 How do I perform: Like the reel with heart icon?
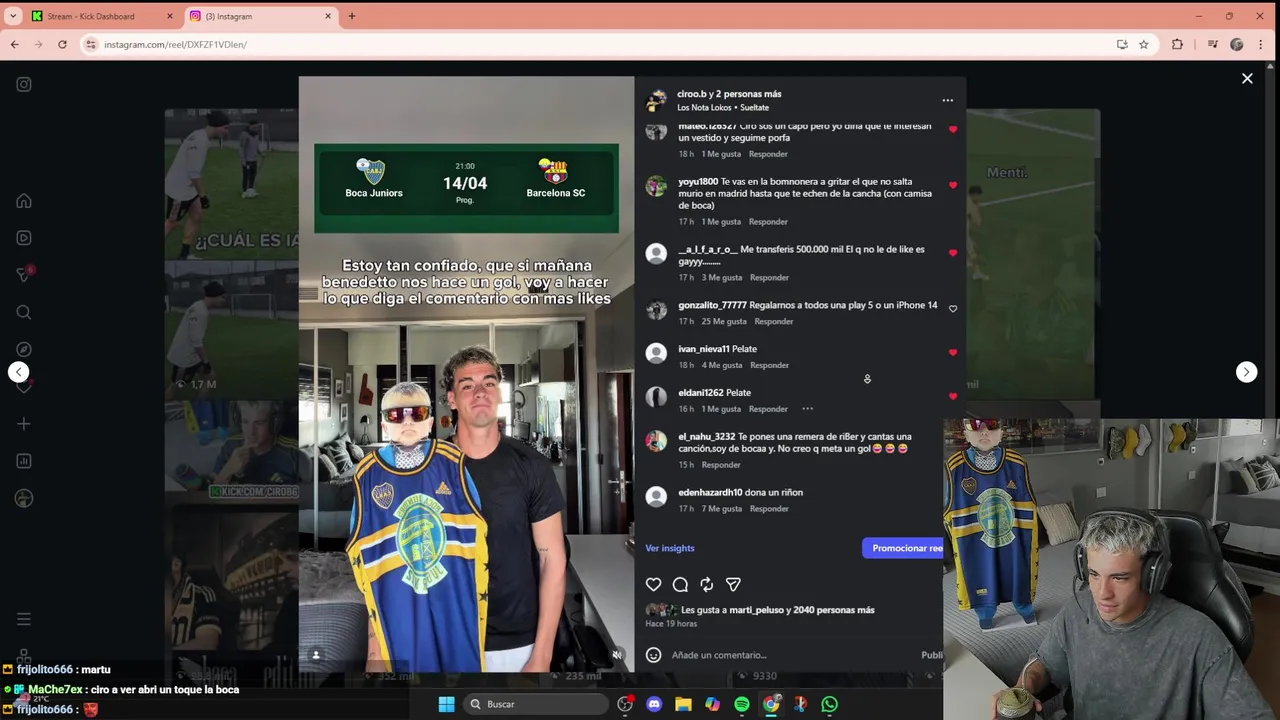click(653, 584)
